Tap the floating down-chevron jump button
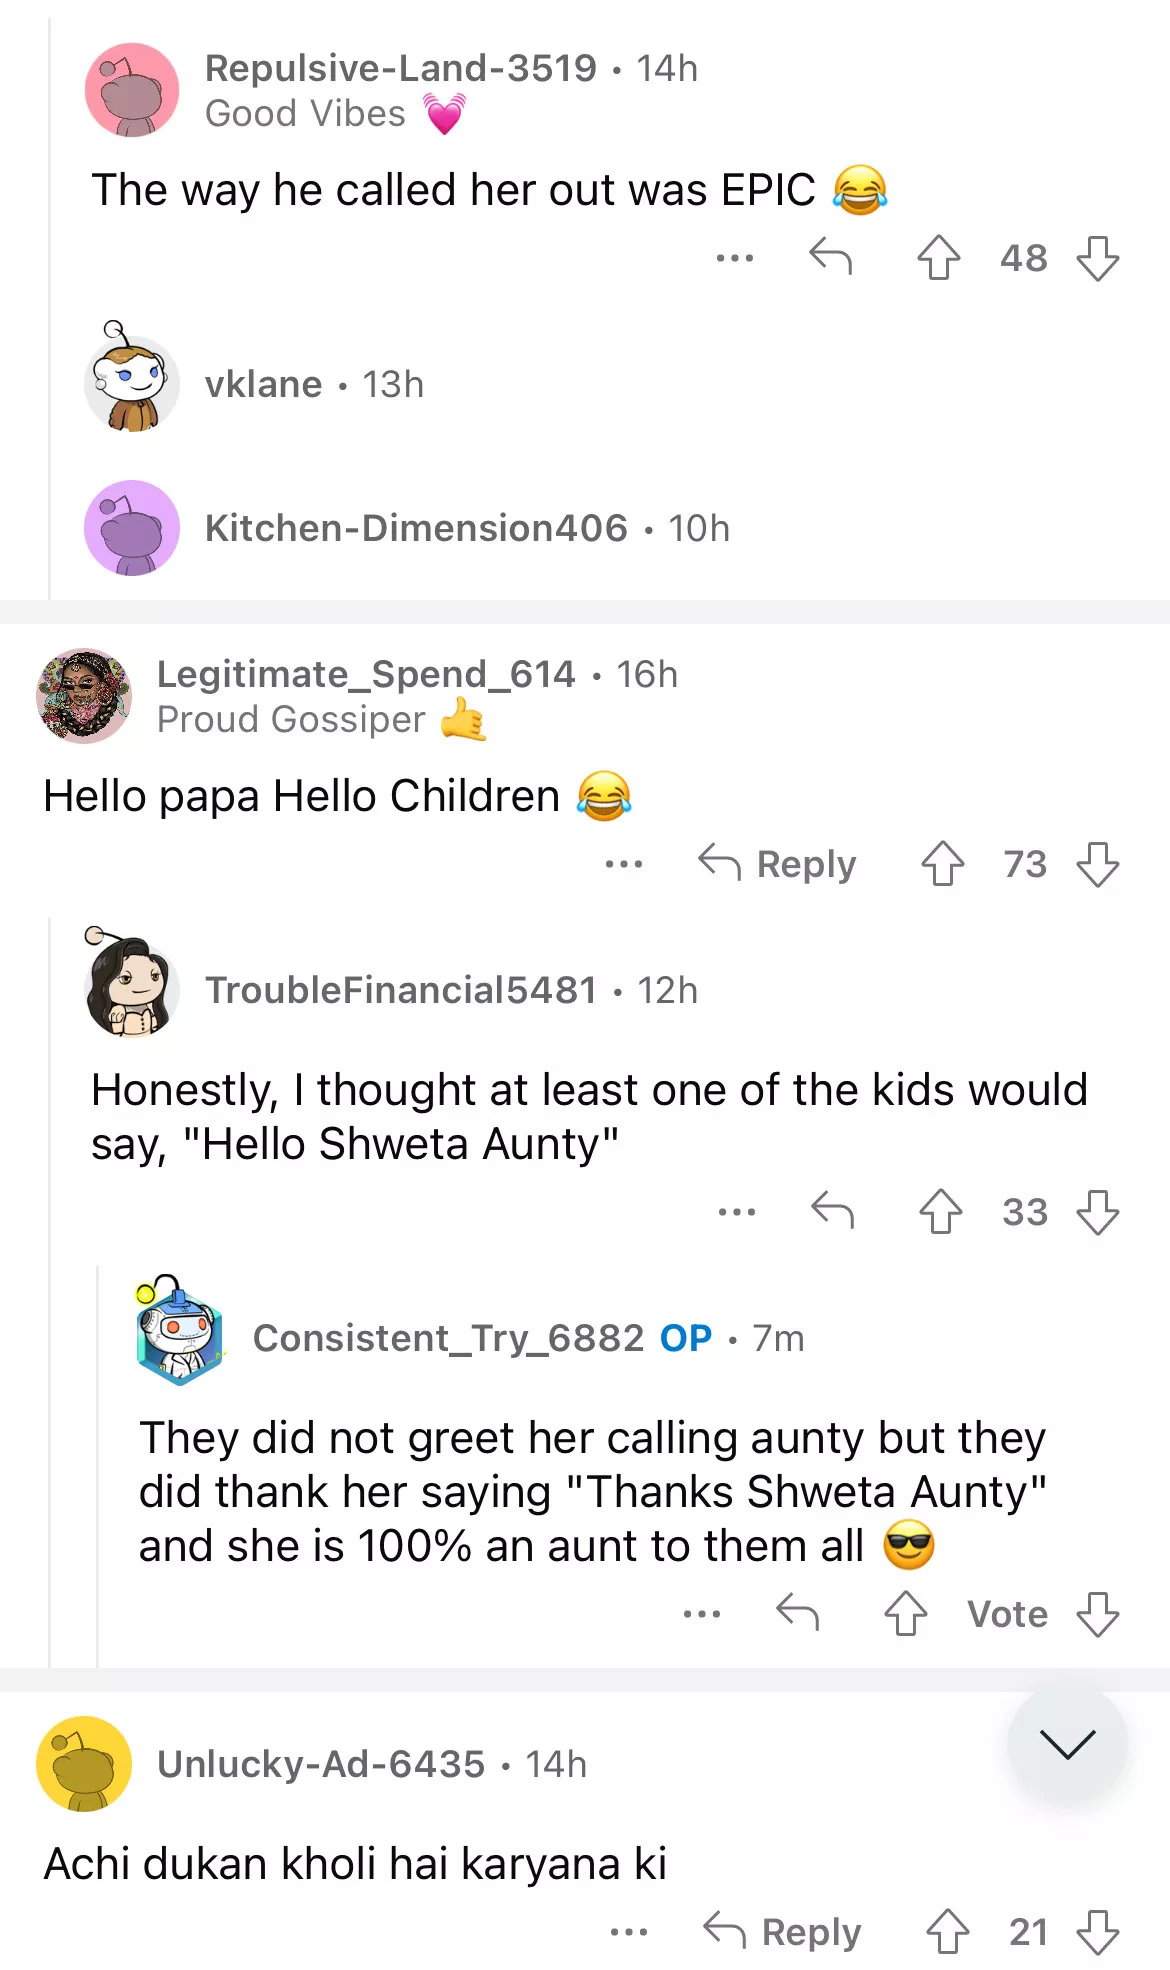Image resolution: width=1170 pixels, height=1970 pixels. pyautogui.click(x=1067, y=1744)
